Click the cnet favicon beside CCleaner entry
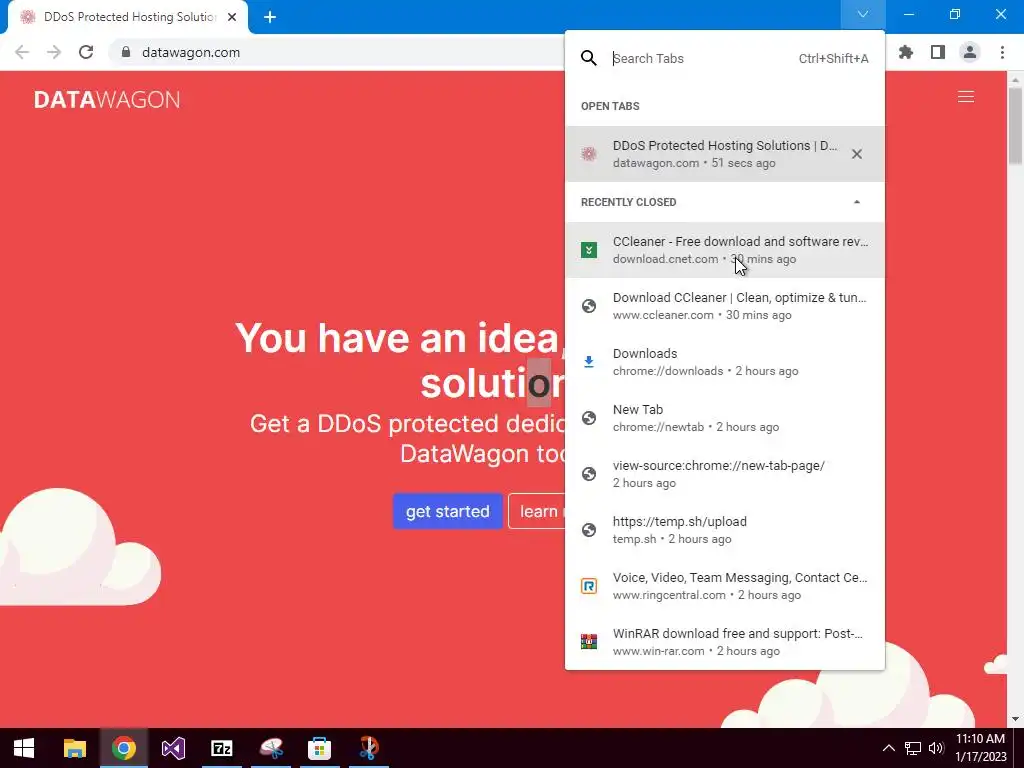 point(588,250)
